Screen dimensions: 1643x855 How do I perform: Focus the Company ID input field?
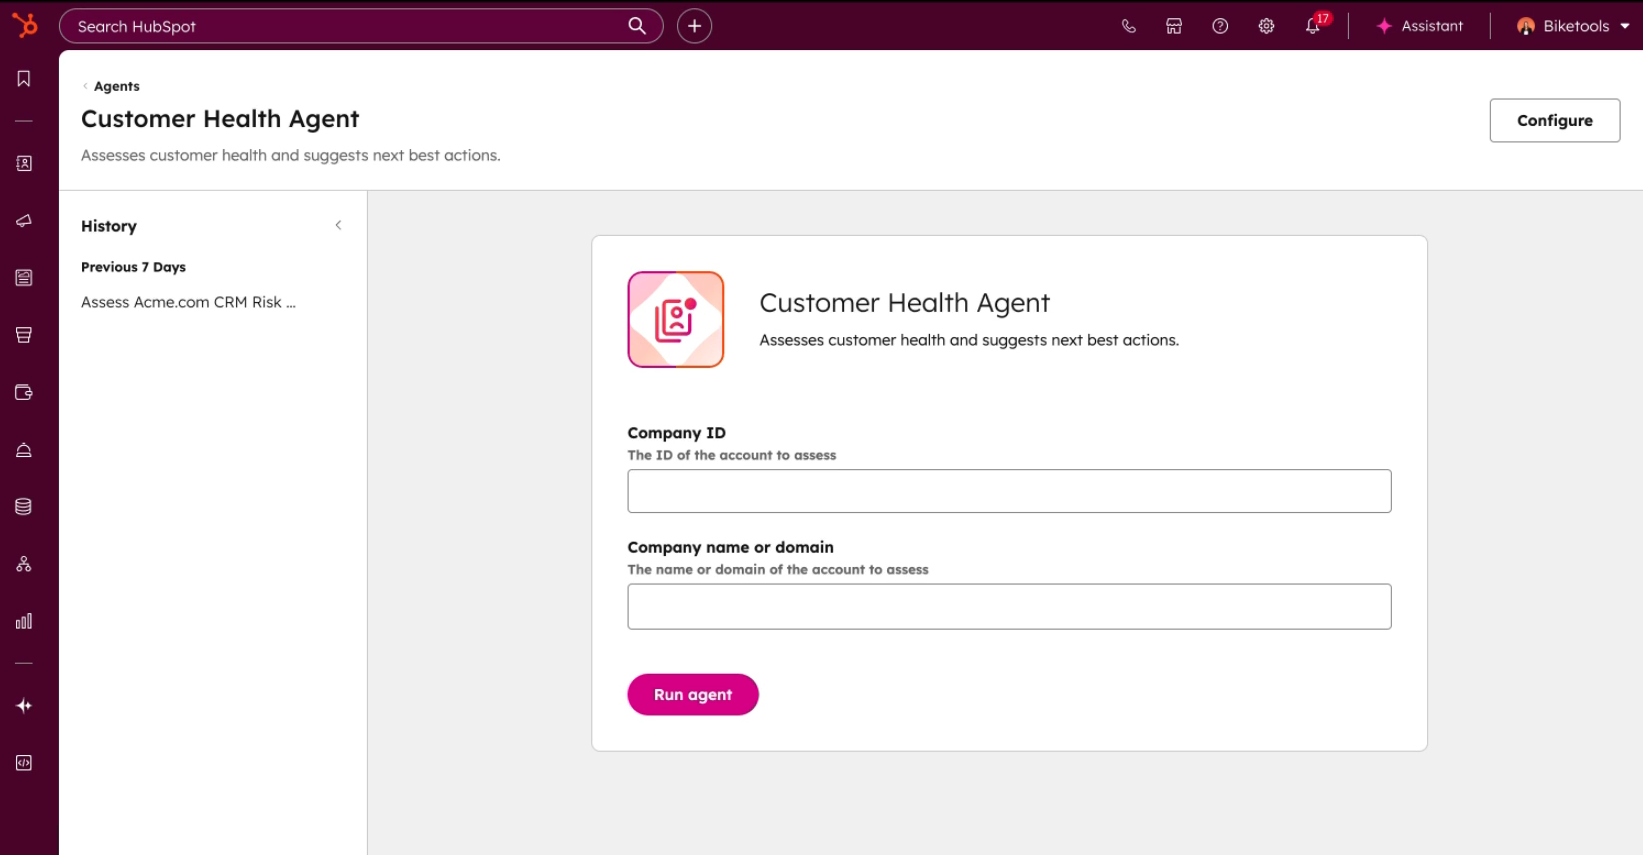(1008, 491)
